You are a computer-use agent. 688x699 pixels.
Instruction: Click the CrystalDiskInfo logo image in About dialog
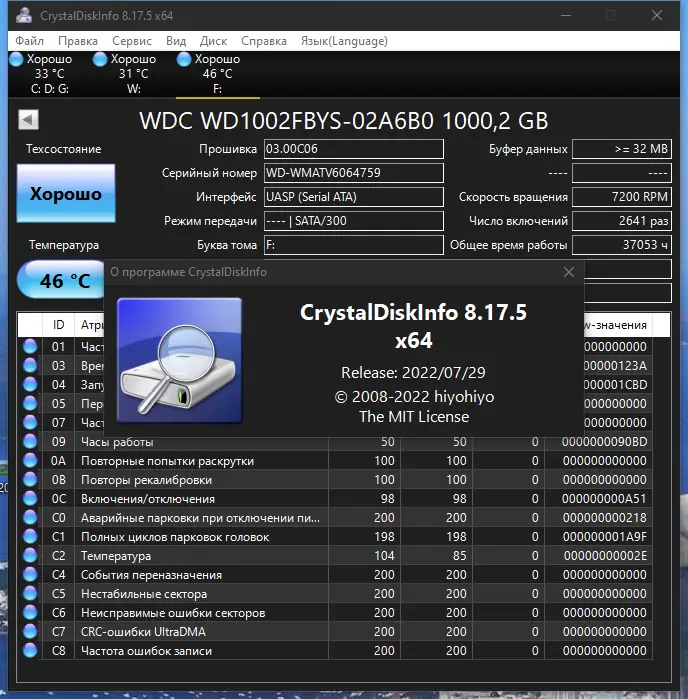(179, 360)
